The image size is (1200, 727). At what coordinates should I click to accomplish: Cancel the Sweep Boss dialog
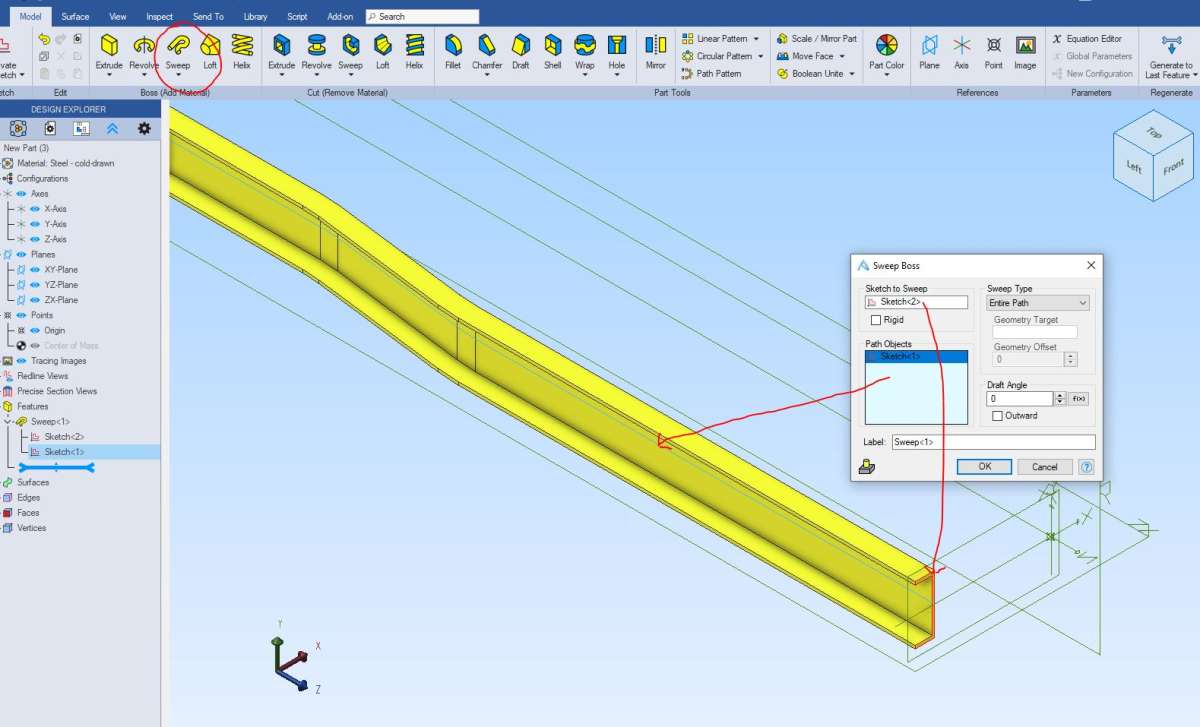(1044, 467)
